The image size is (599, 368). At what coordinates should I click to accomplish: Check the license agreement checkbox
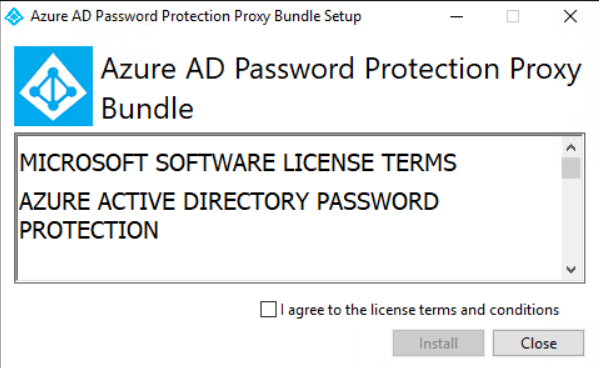point(268,309)
